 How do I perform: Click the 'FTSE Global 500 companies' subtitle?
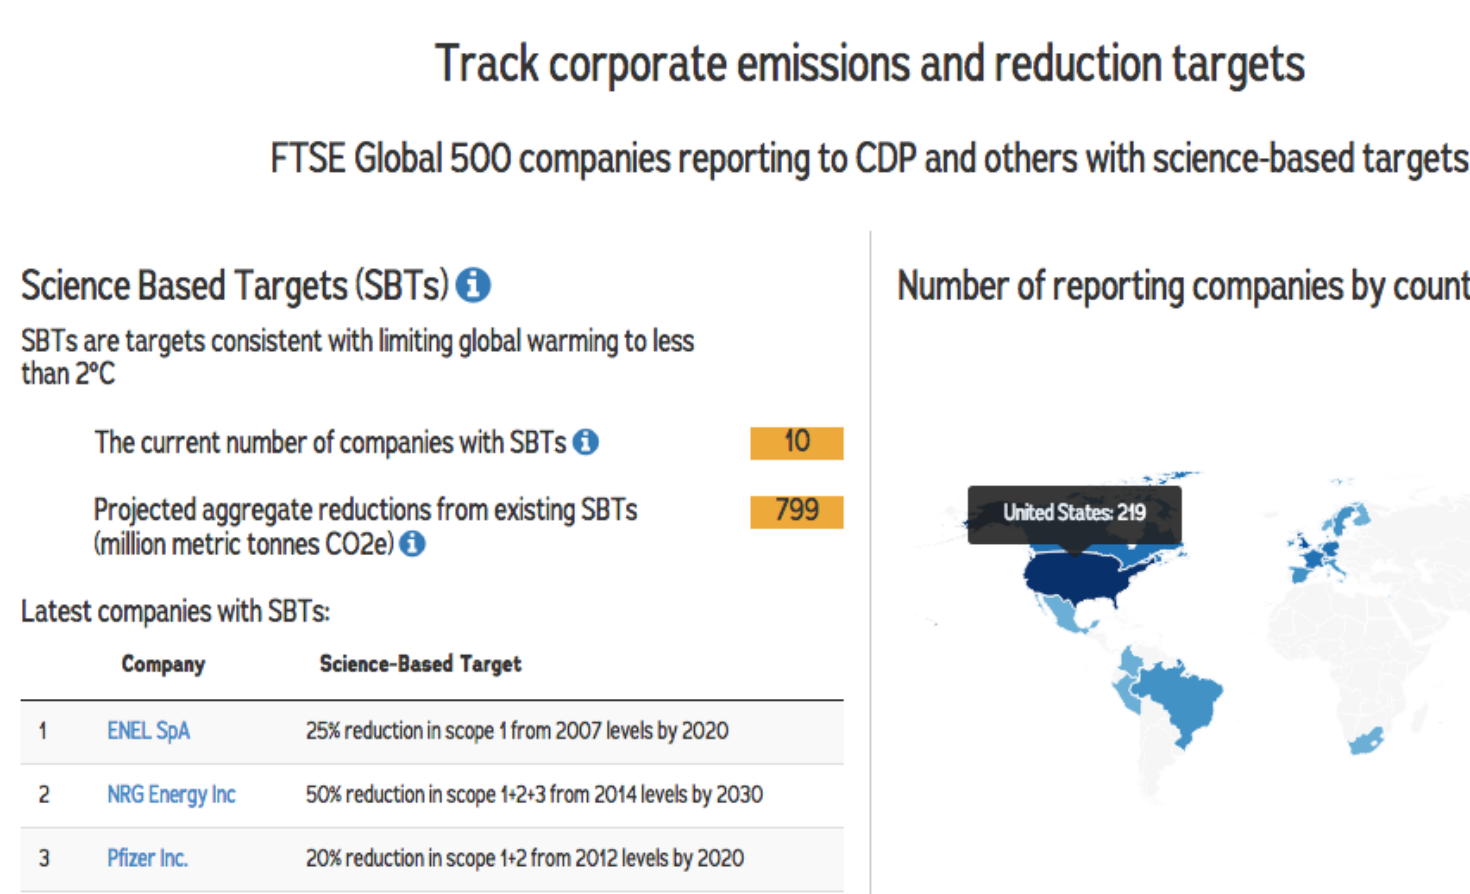click(x=870, y=159)
